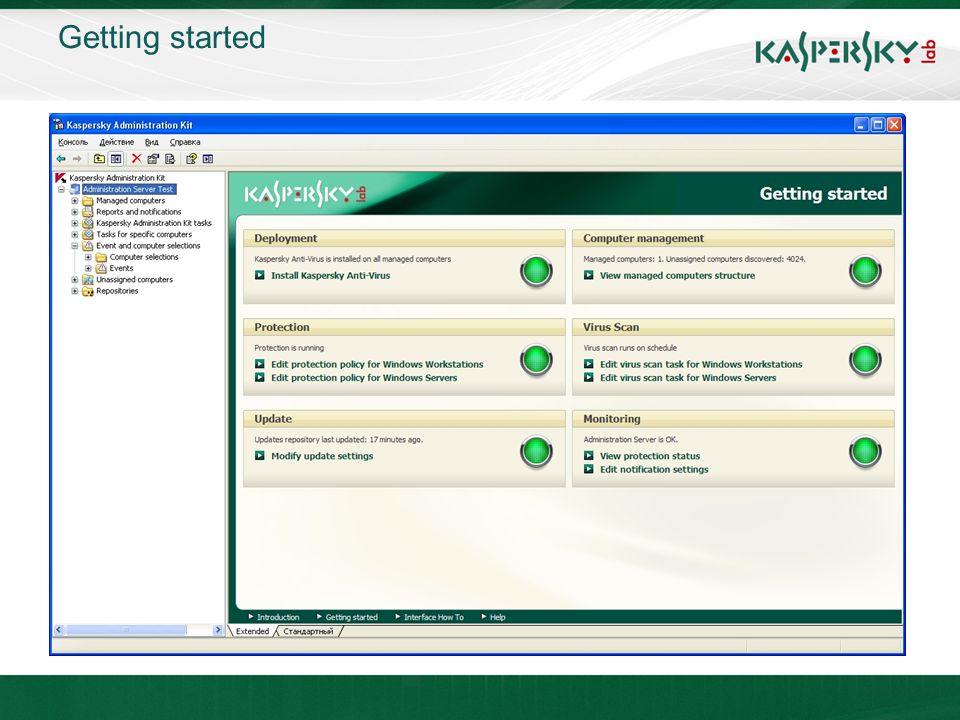The width and height of the screenshot is (960, 720).
Task: Toggle the show/hide console tree icon
Action: pyautogui.click(x=116, y=159)
